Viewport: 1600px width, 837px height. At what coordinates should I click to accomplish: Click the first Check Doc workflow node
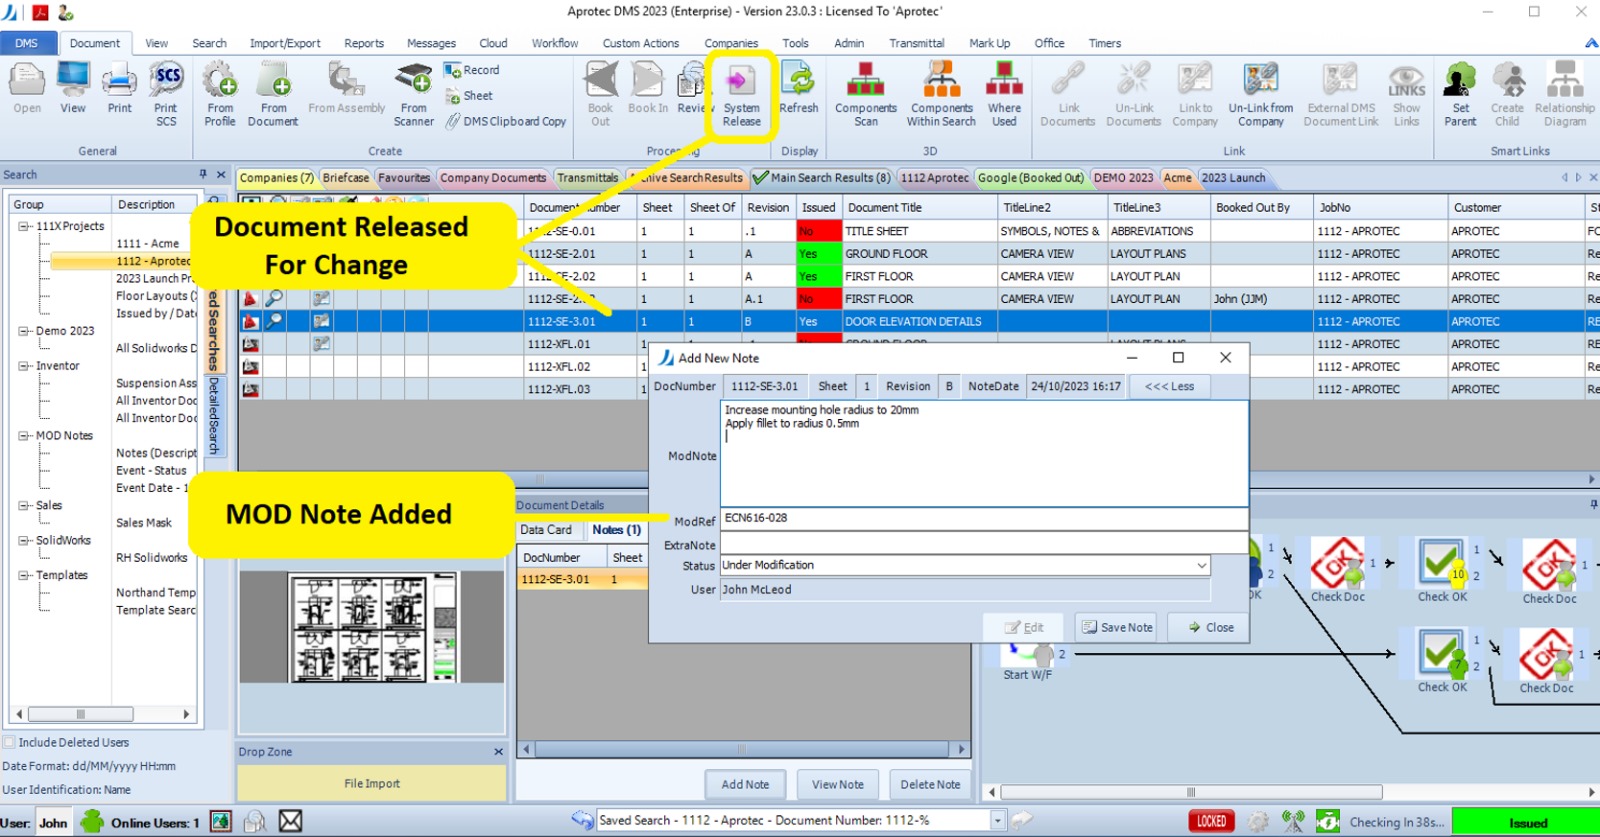coord(1338,570)
